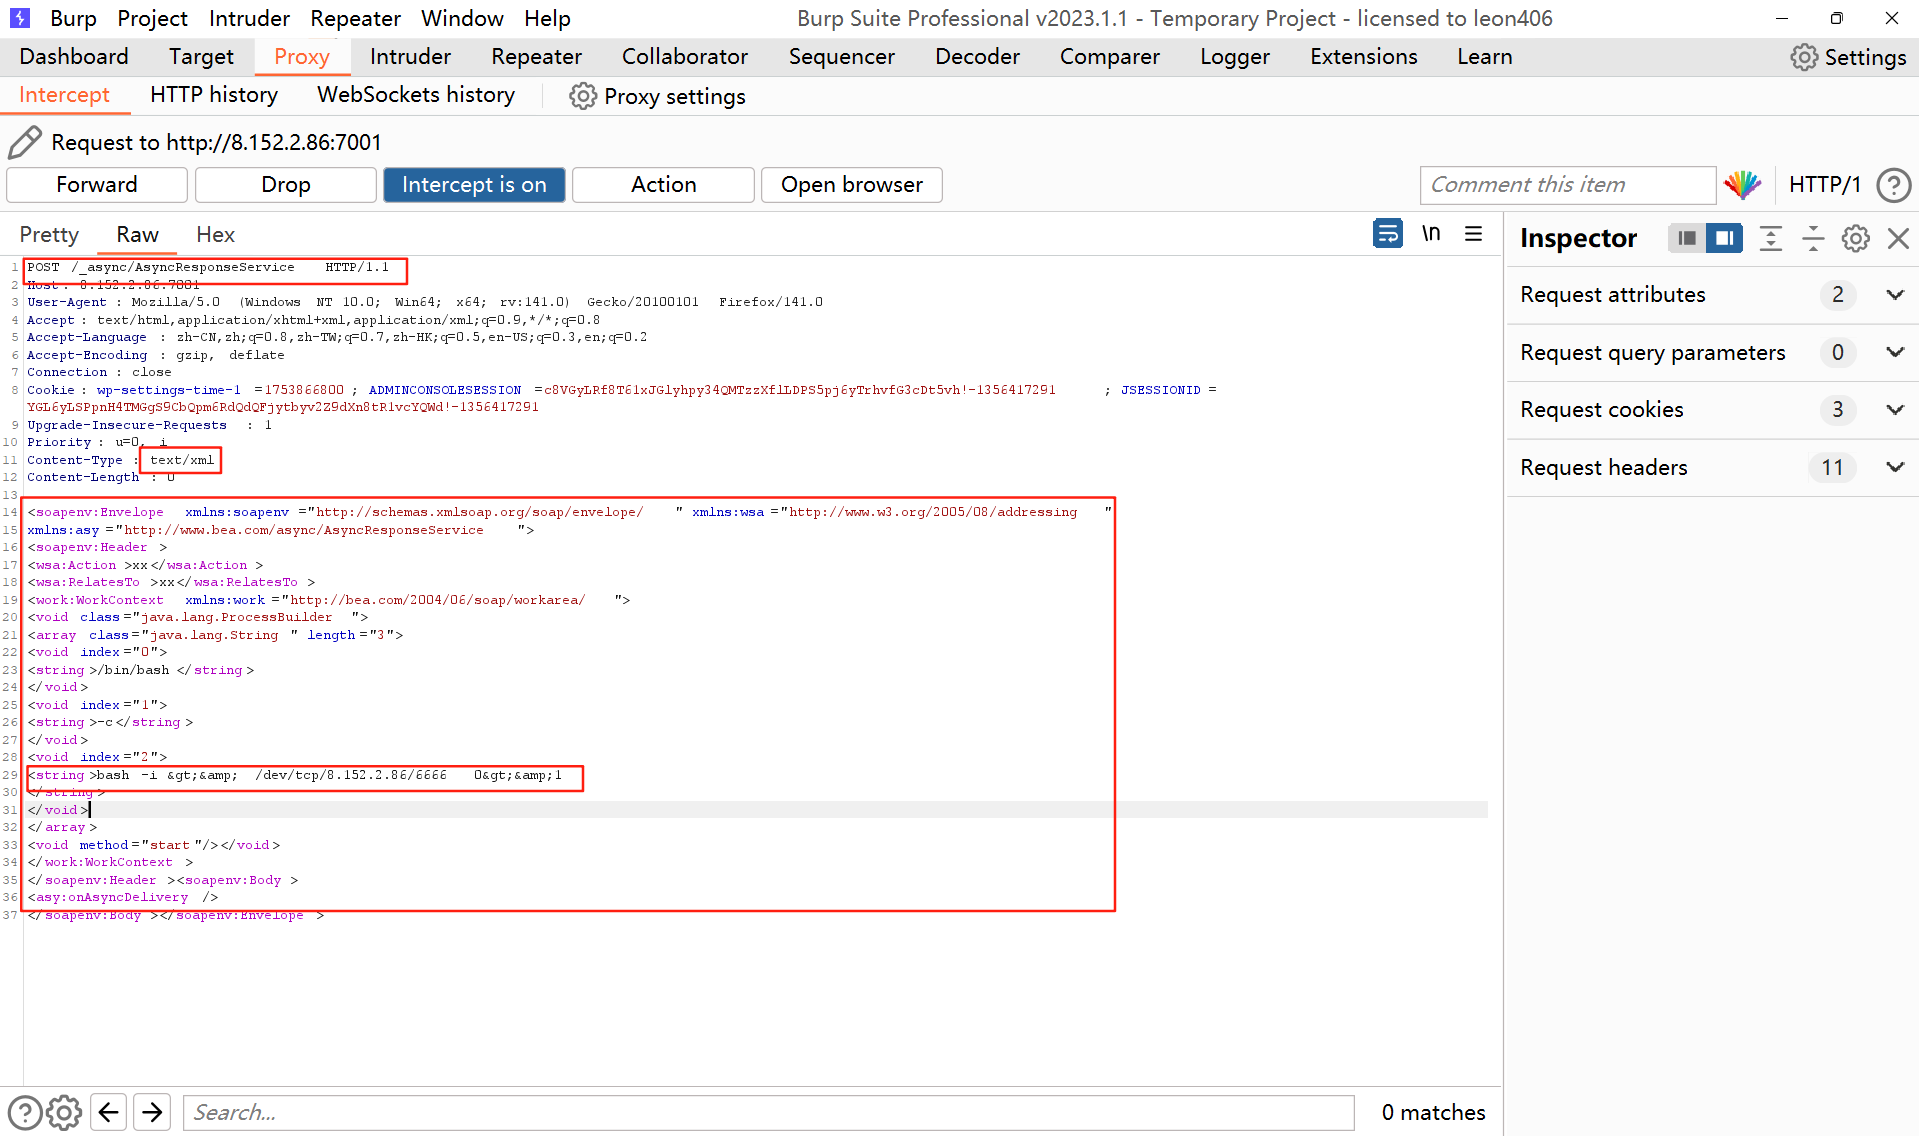Go to previous search match arrow

[x=109, y=1112]
